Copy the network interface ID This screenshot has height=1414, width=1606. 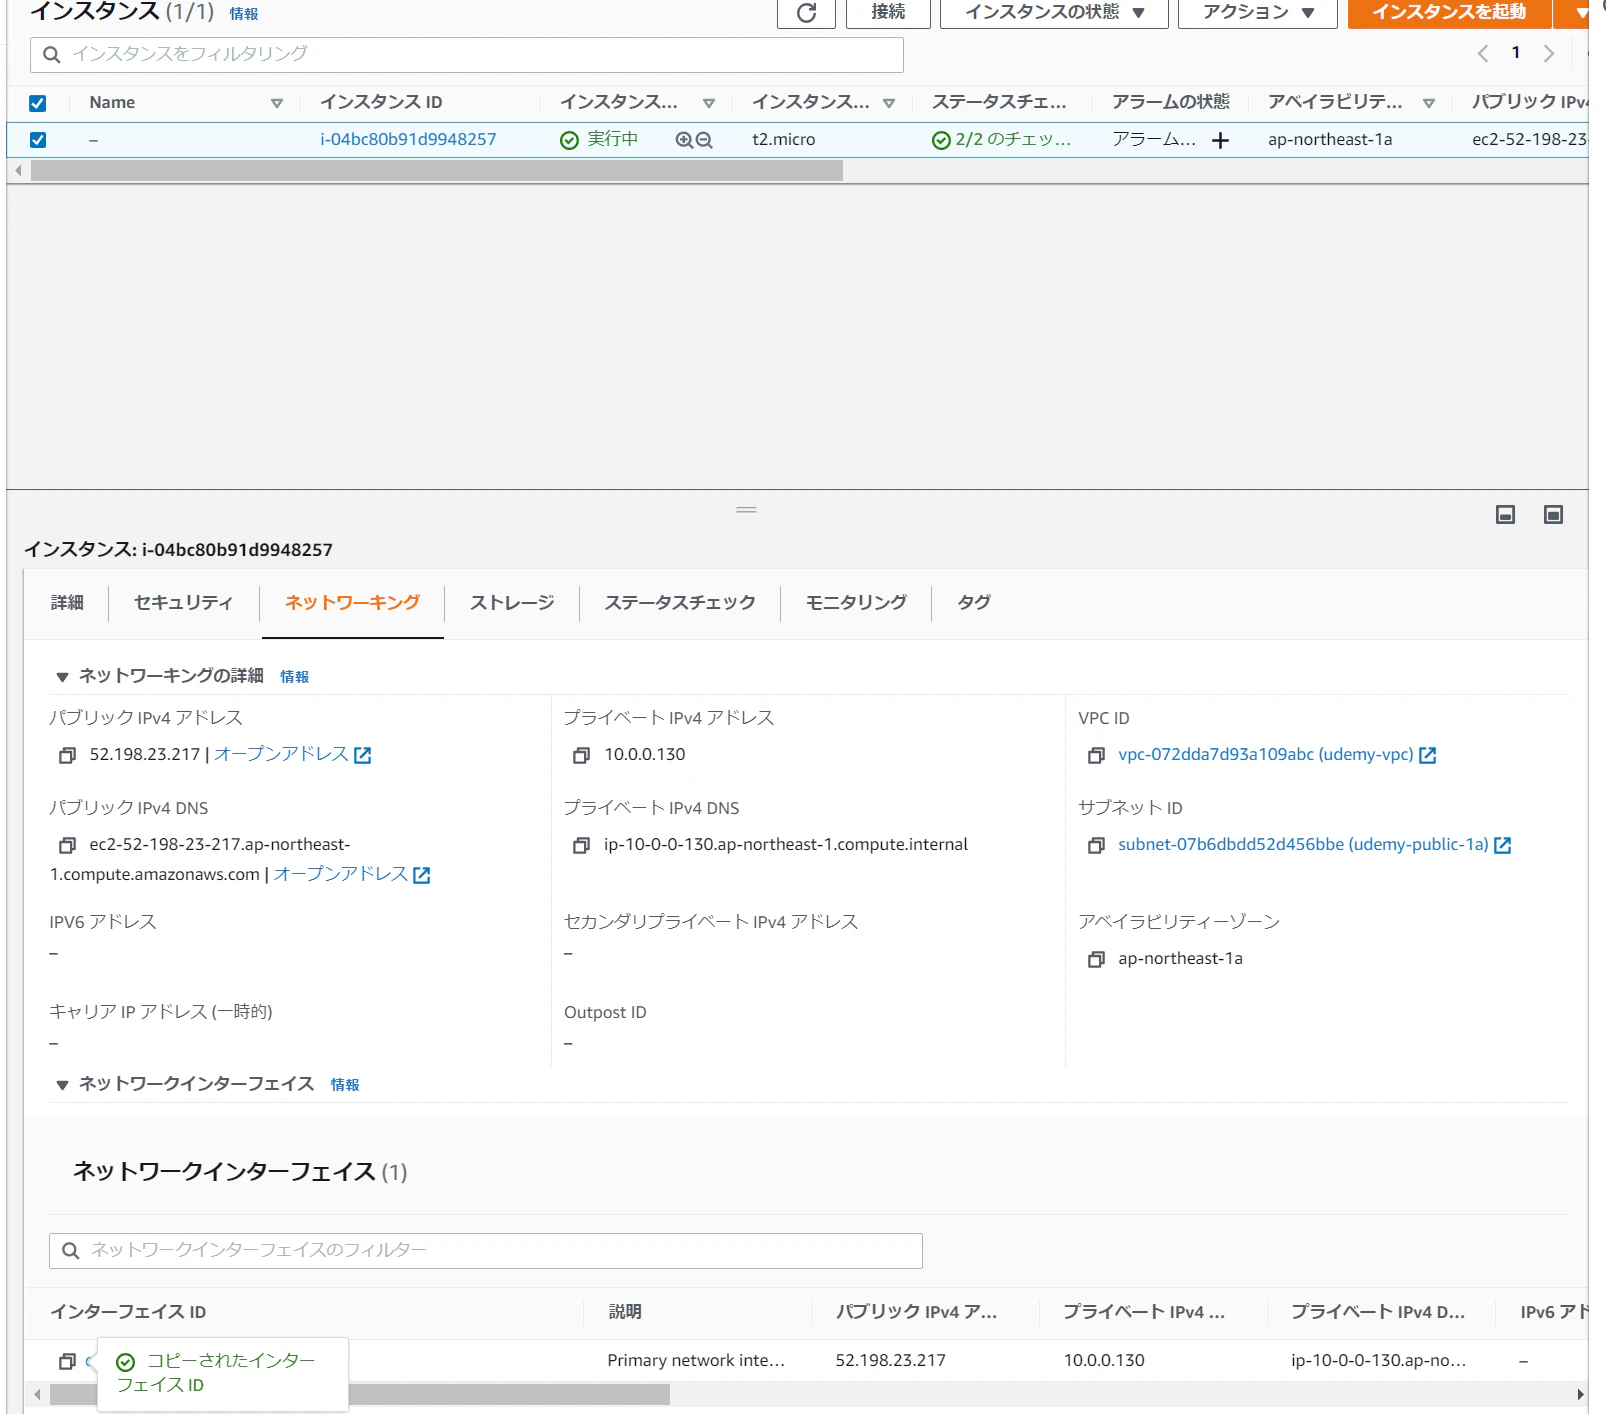click(x=67, y=1361)
